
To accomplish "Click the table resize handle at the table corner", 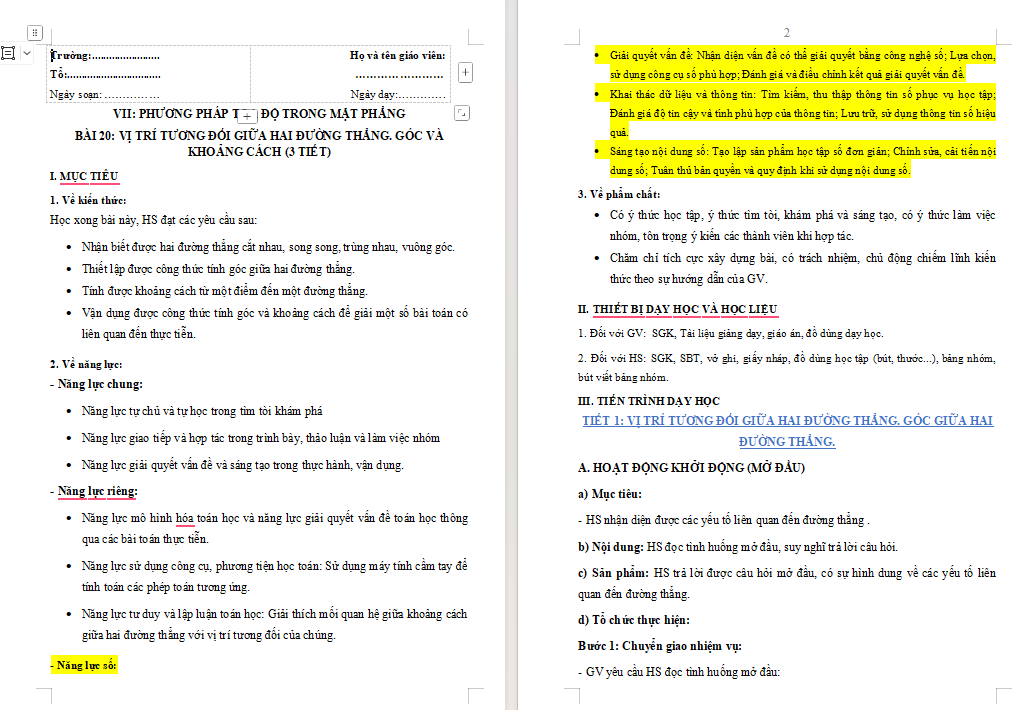I will [x=462, y=113].
